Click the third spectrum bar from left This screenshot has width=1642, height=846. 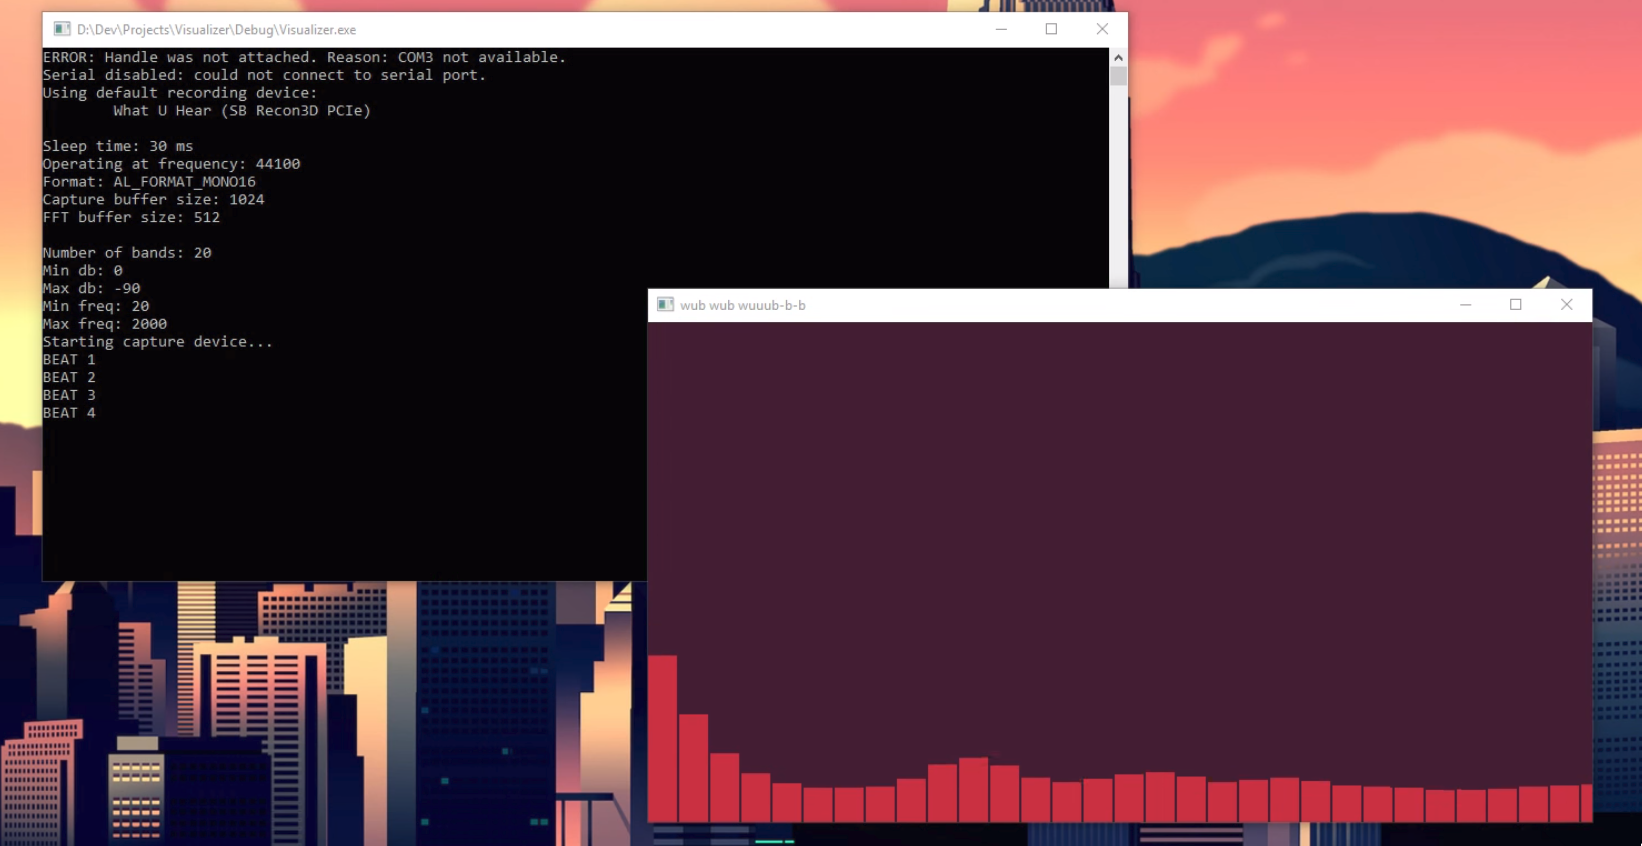[725, 788]
